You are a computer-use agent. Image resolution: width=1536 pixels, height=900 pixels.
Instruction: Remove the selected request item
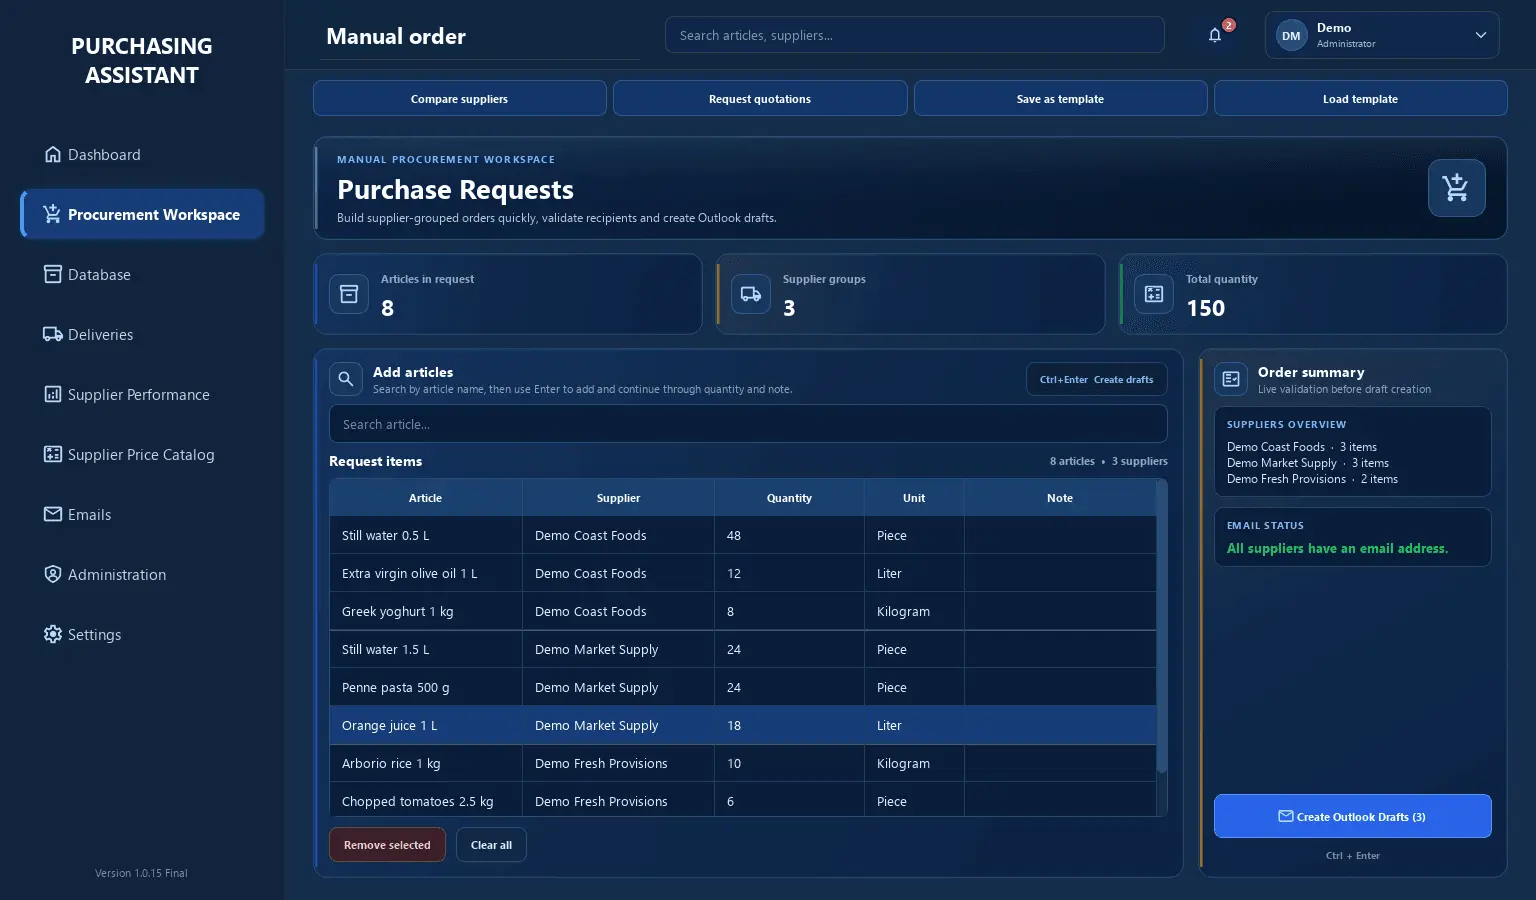pyautogui.click(x=387, y=845)
